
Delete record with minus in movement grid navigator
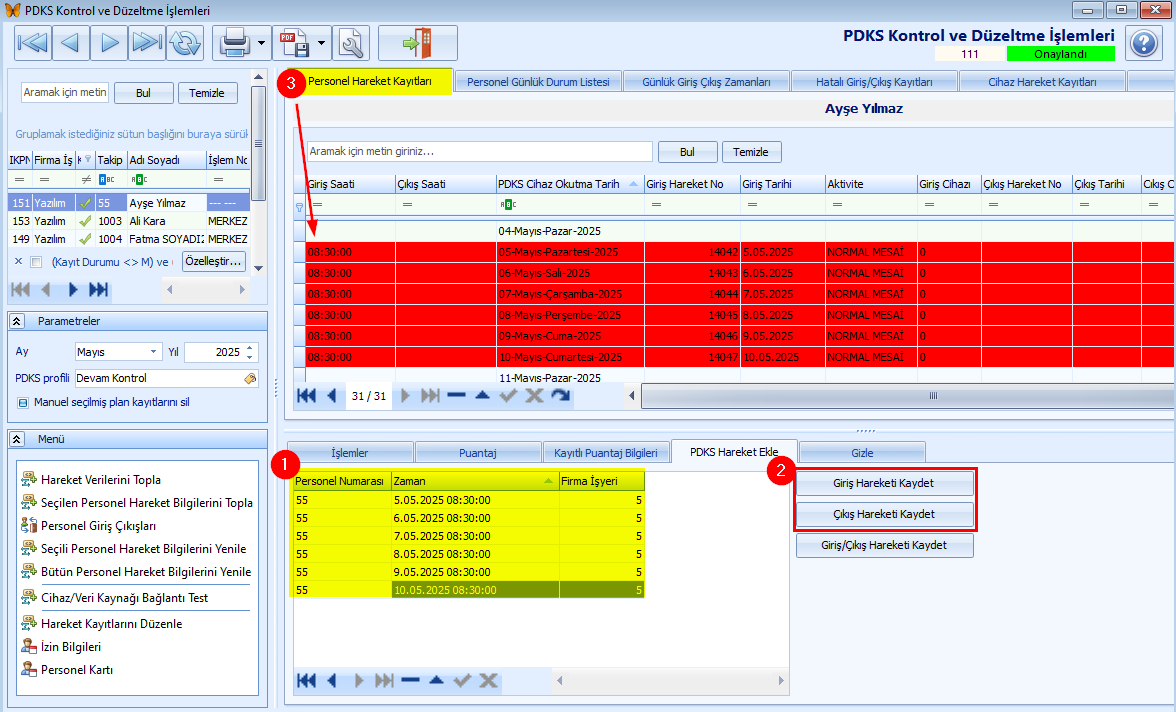[456, 395]
